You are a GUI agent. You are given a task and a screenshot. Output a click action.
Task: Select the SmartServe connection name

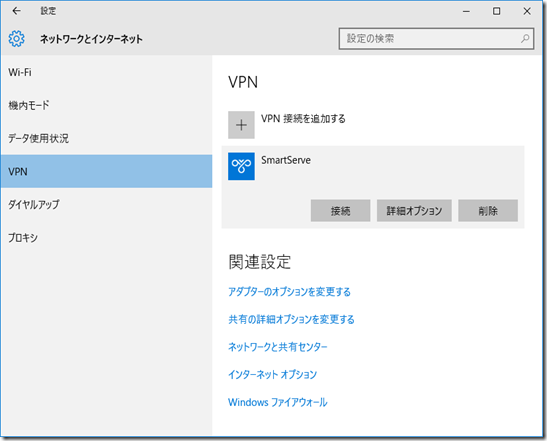[x=286, y=160]
